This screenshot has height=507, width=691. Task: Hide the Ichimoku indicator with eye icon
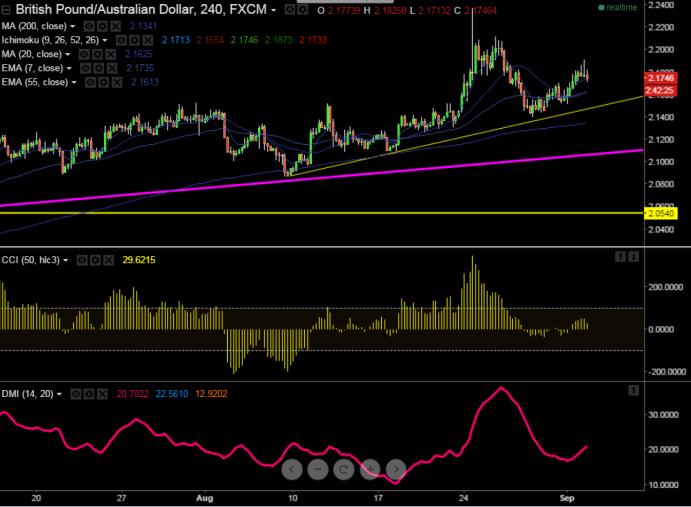[121, 41]
